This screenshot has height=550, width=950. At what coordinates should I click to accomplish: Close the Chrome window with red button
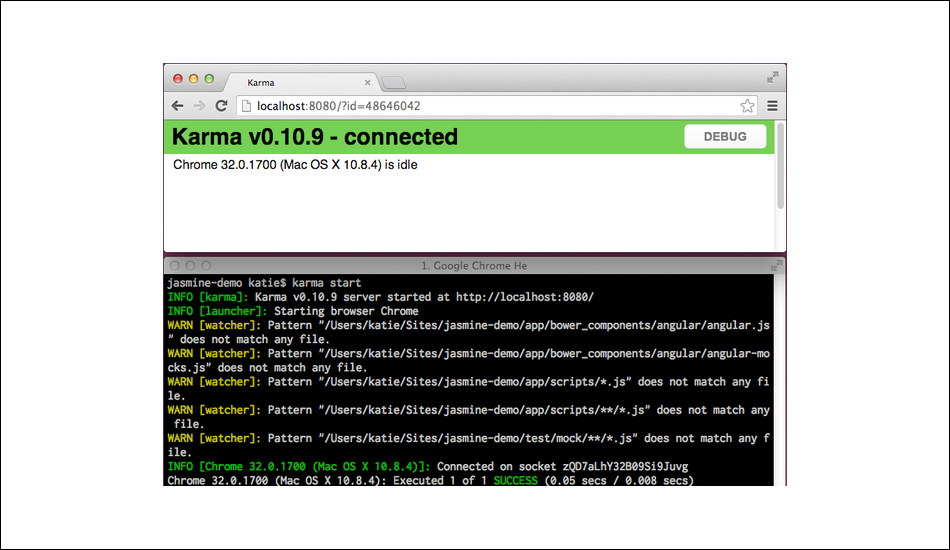click(178, 79)
